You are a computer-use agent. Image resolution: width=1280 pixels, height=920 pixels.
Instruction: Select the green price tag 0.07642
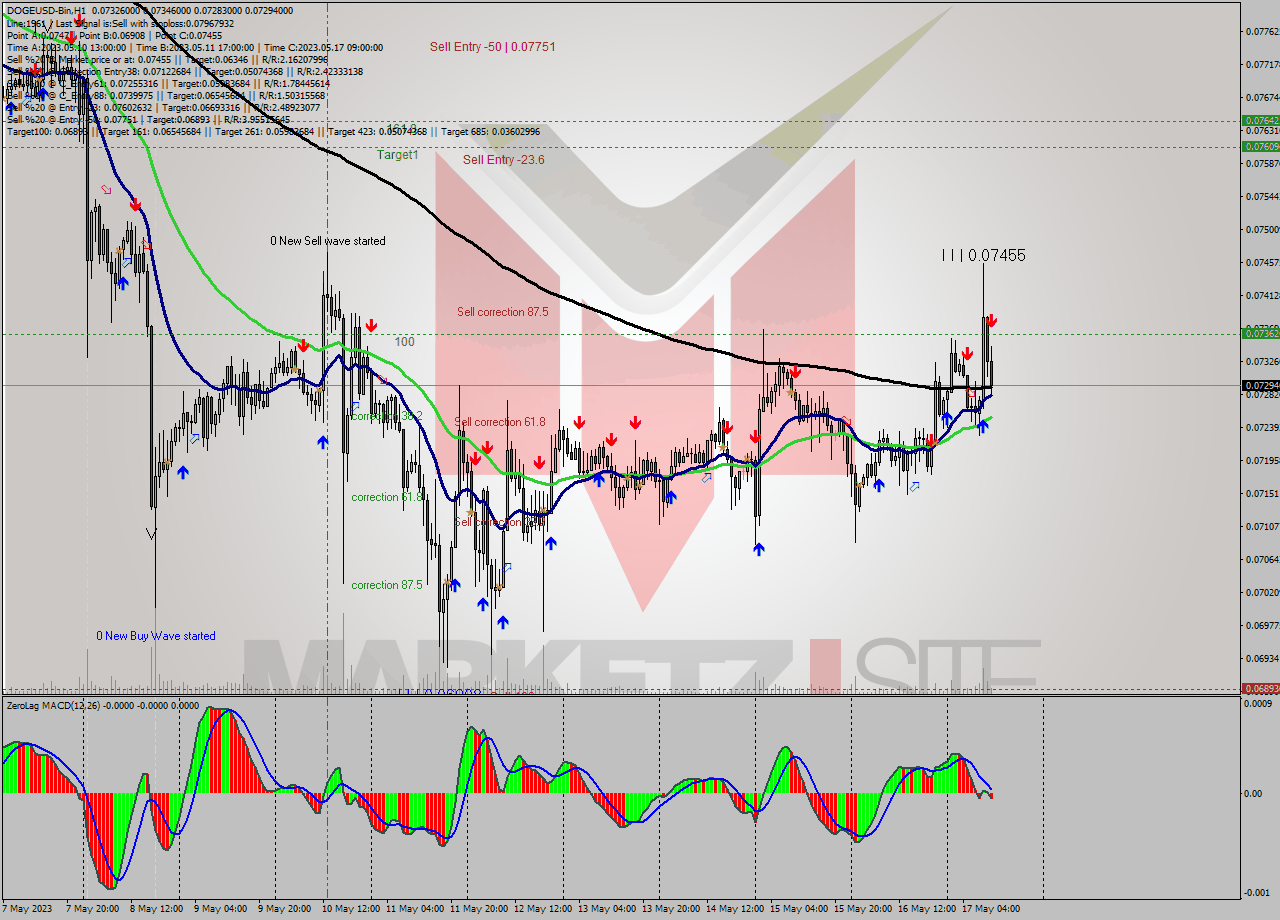(1259, 121)
